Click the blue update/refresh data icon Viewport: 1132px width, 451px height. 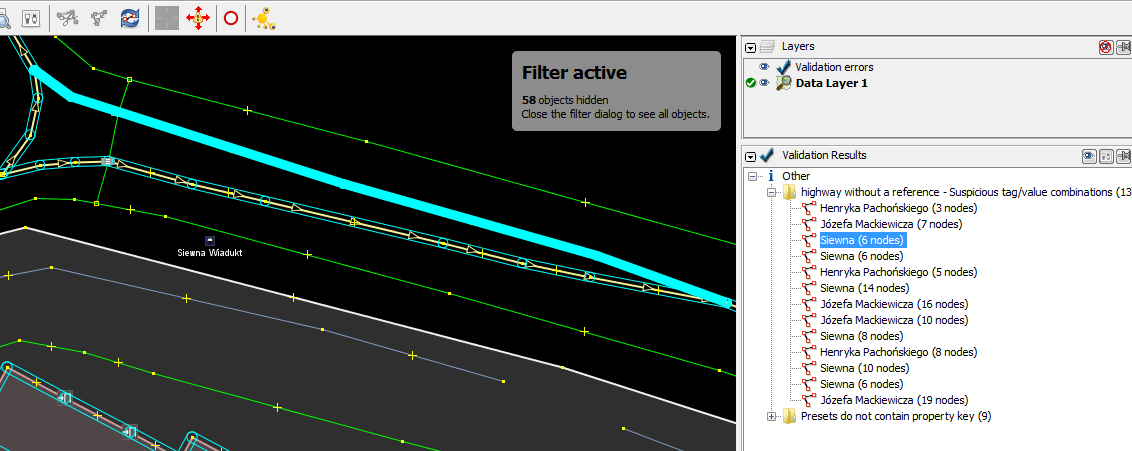pos(130,18)
